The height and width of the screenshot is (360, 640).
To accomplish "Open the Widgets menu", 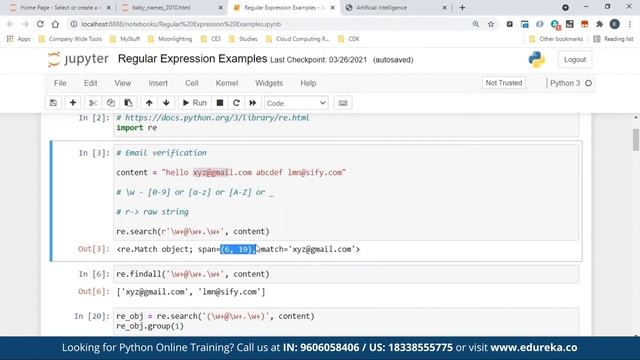I will click(x=269, y=83).
